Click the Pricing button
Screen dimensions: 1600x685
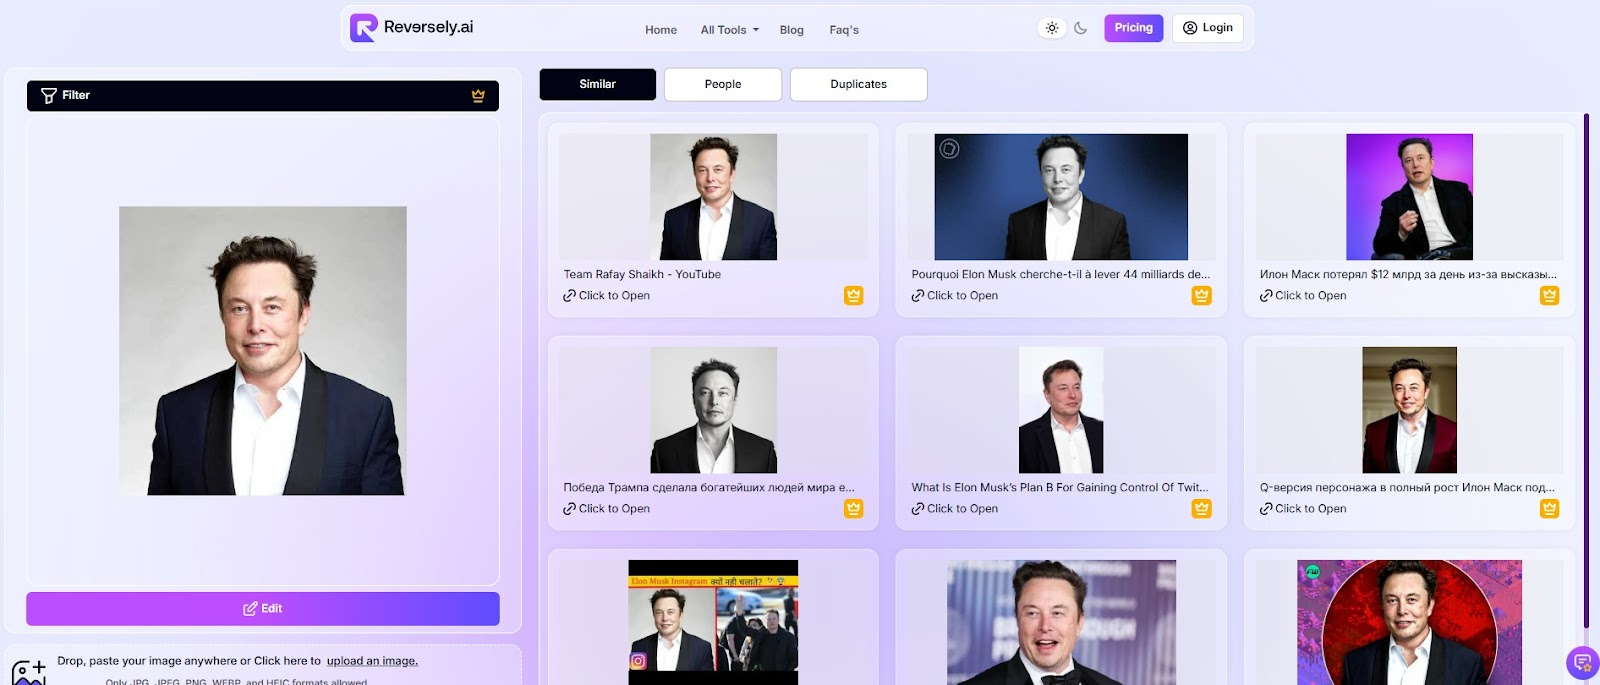[1133, 28]
